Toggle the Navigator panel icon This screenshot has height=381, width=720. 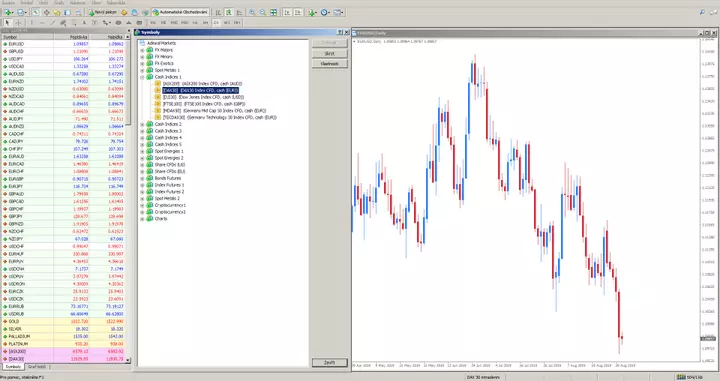pyautogui.click(x=56, y=12)
